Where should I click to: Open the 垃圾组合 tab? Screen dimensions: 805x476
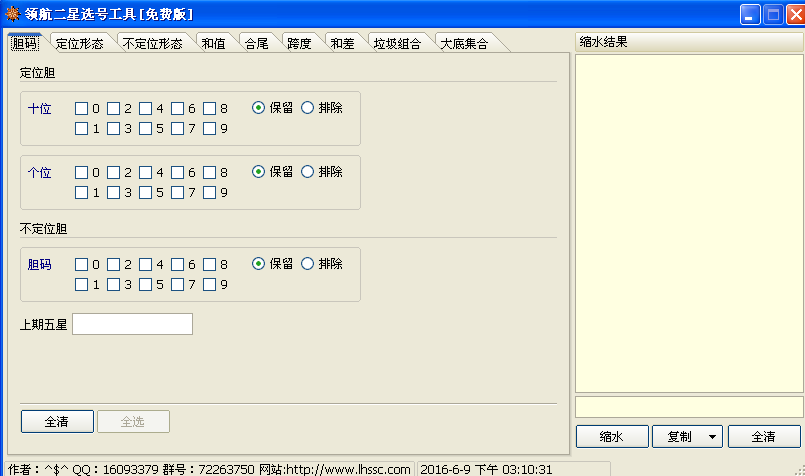click(x=397, y=44)
